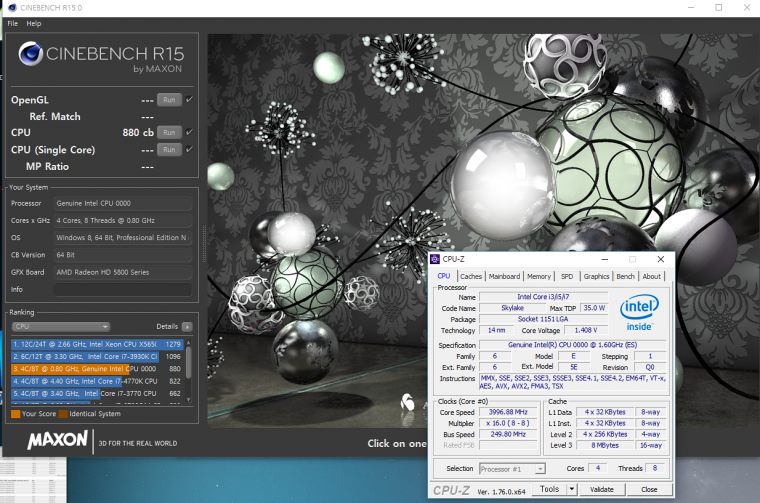Toggle the CPU Single Core checkbox

(190, 149)
